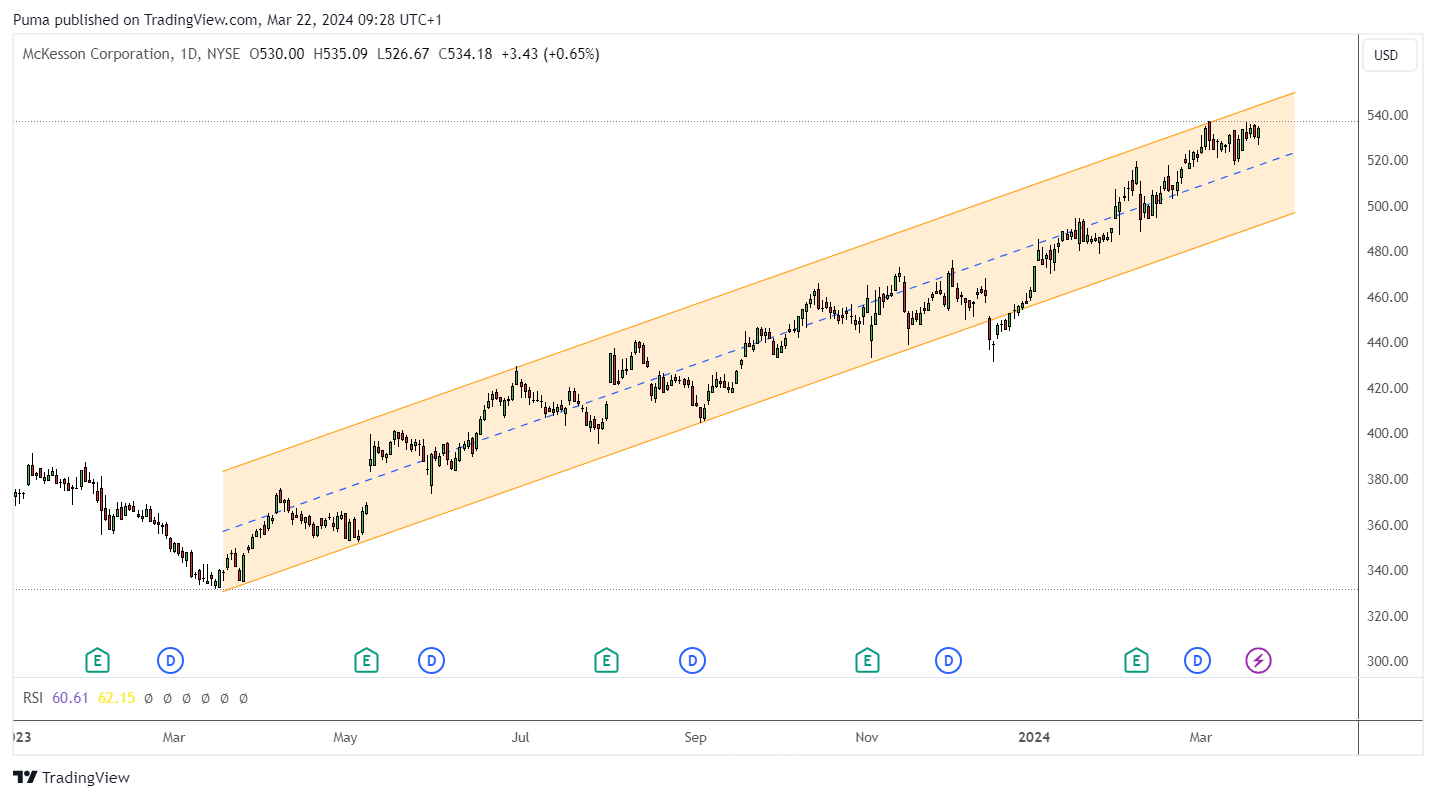The height and width of the screenshot is (799, 1436).
Task: Open the earnings marker near November
Action: pyautogui.click(x=867, y=660)
